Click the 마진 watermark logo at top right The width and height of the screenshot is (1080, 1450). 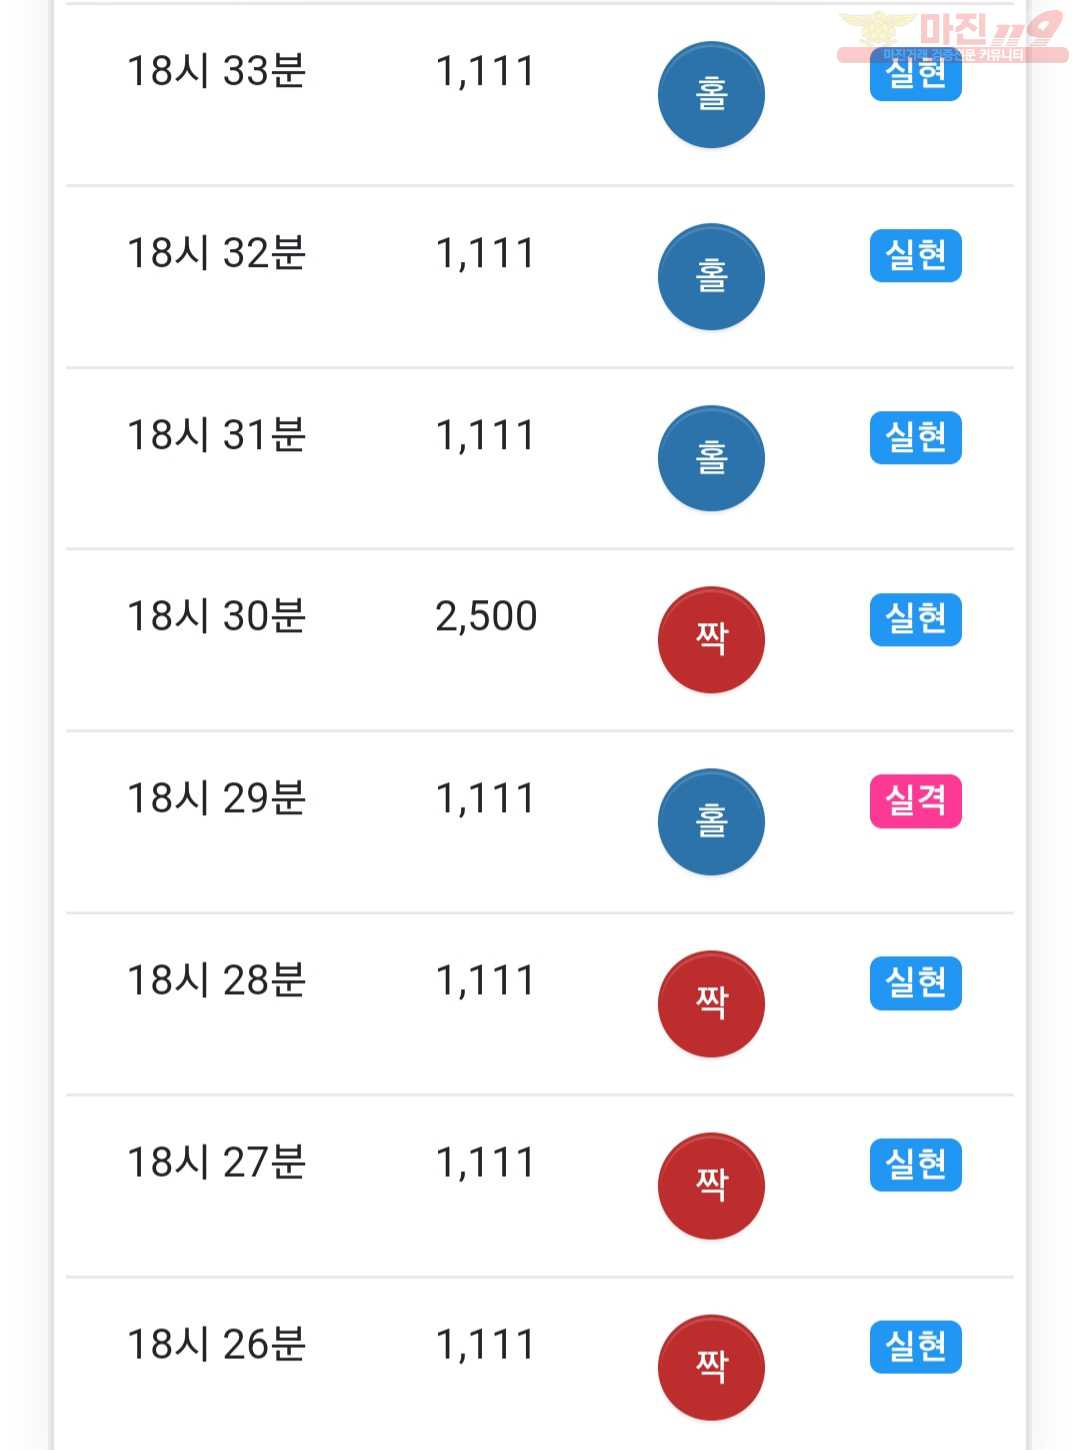[x=952, y=35]
